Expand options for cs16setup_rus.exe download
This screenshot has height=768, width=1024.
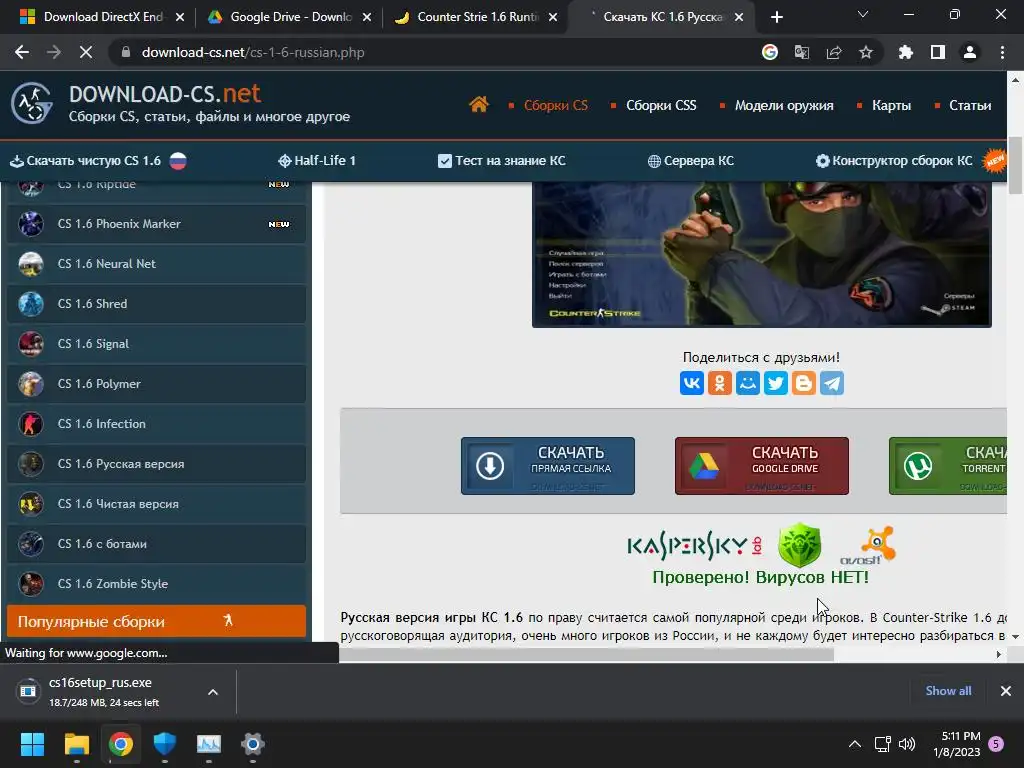coord(213,692)
